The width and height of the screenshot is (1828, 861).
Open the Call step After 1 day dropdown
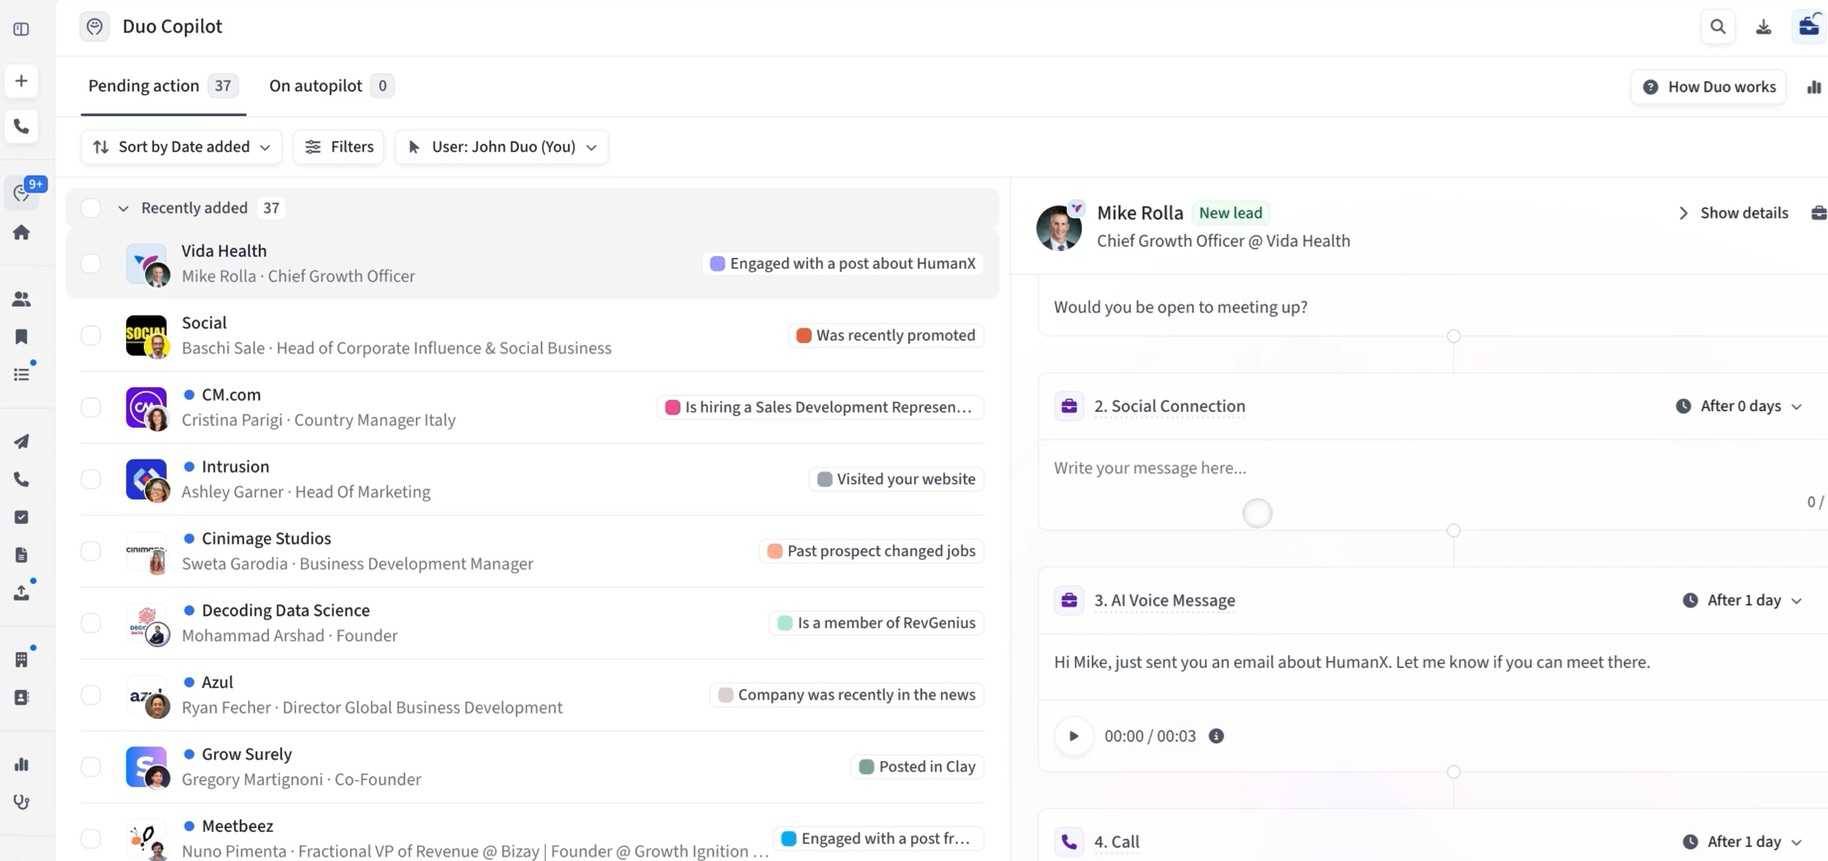[1743, 842]
